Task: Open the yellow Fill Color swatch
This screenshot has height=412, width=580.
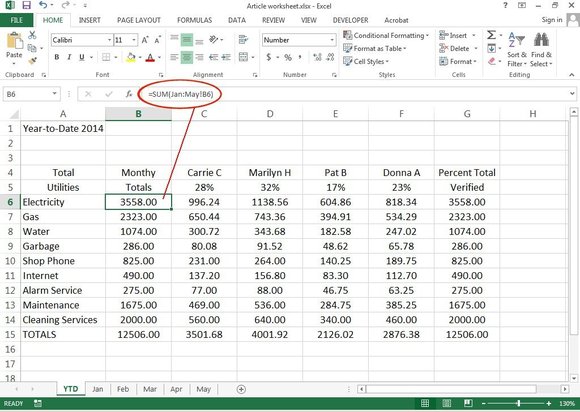Action: coord(130,57)
